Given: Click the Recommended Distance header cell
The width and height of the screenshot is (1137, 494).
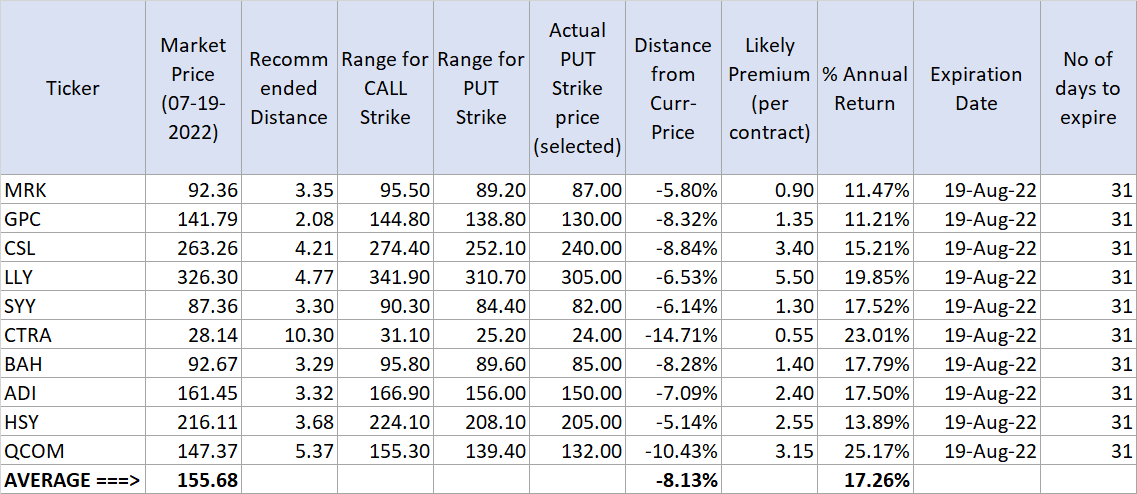Looking at the screenshot, I should click(289, 88).
